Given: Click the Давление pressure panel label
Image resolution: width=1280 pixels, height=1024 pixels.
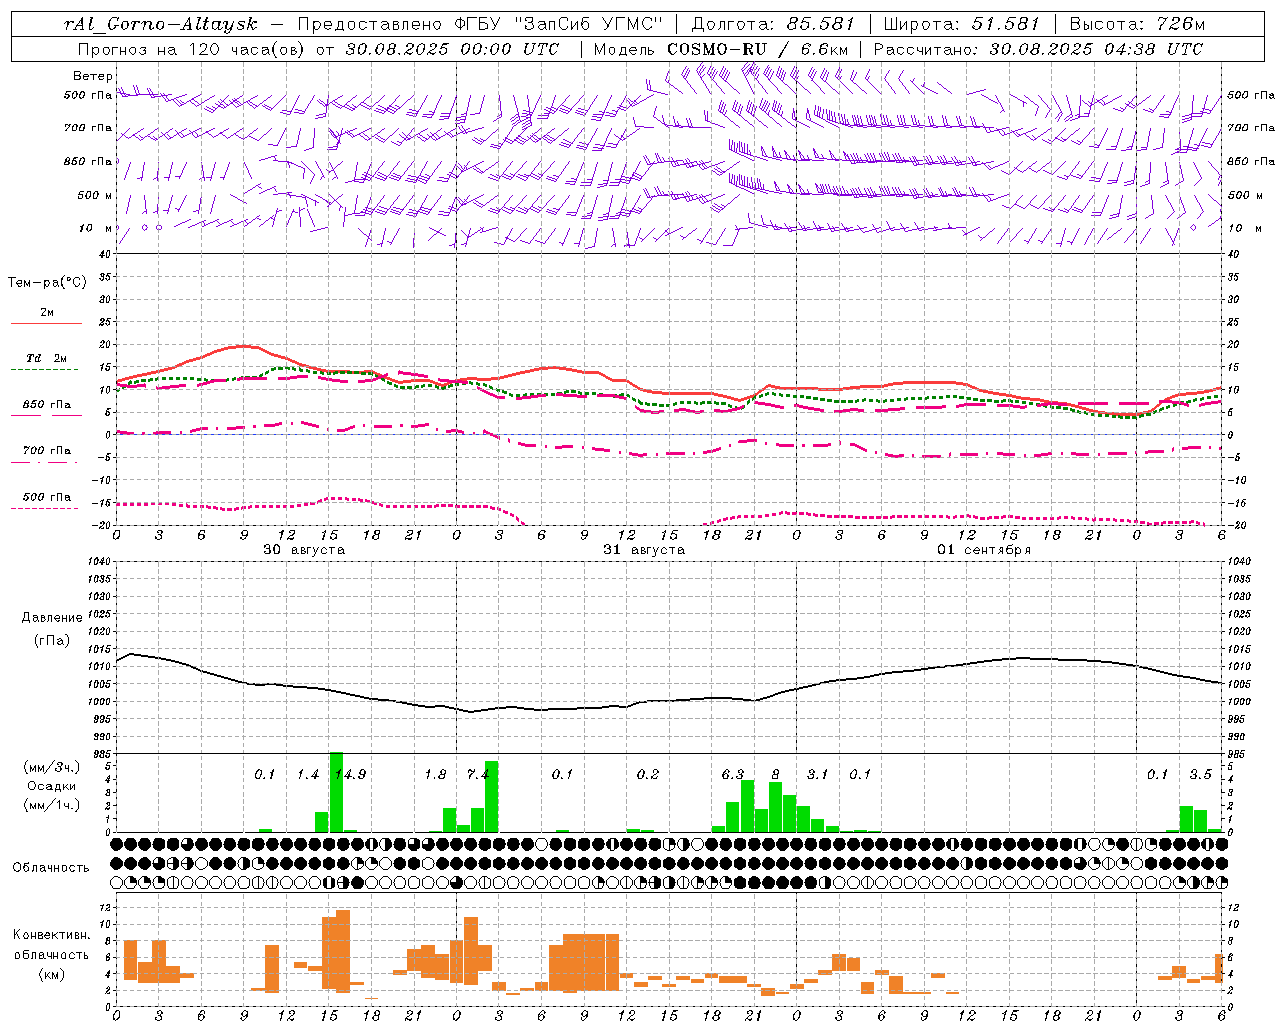Looking at the screenshot, I should tap(52, 618).
